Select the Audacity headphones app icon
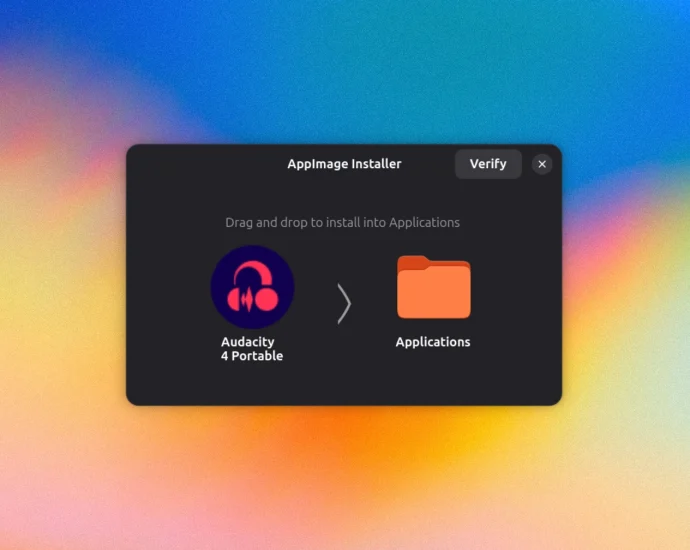 [x=253, y=287]
